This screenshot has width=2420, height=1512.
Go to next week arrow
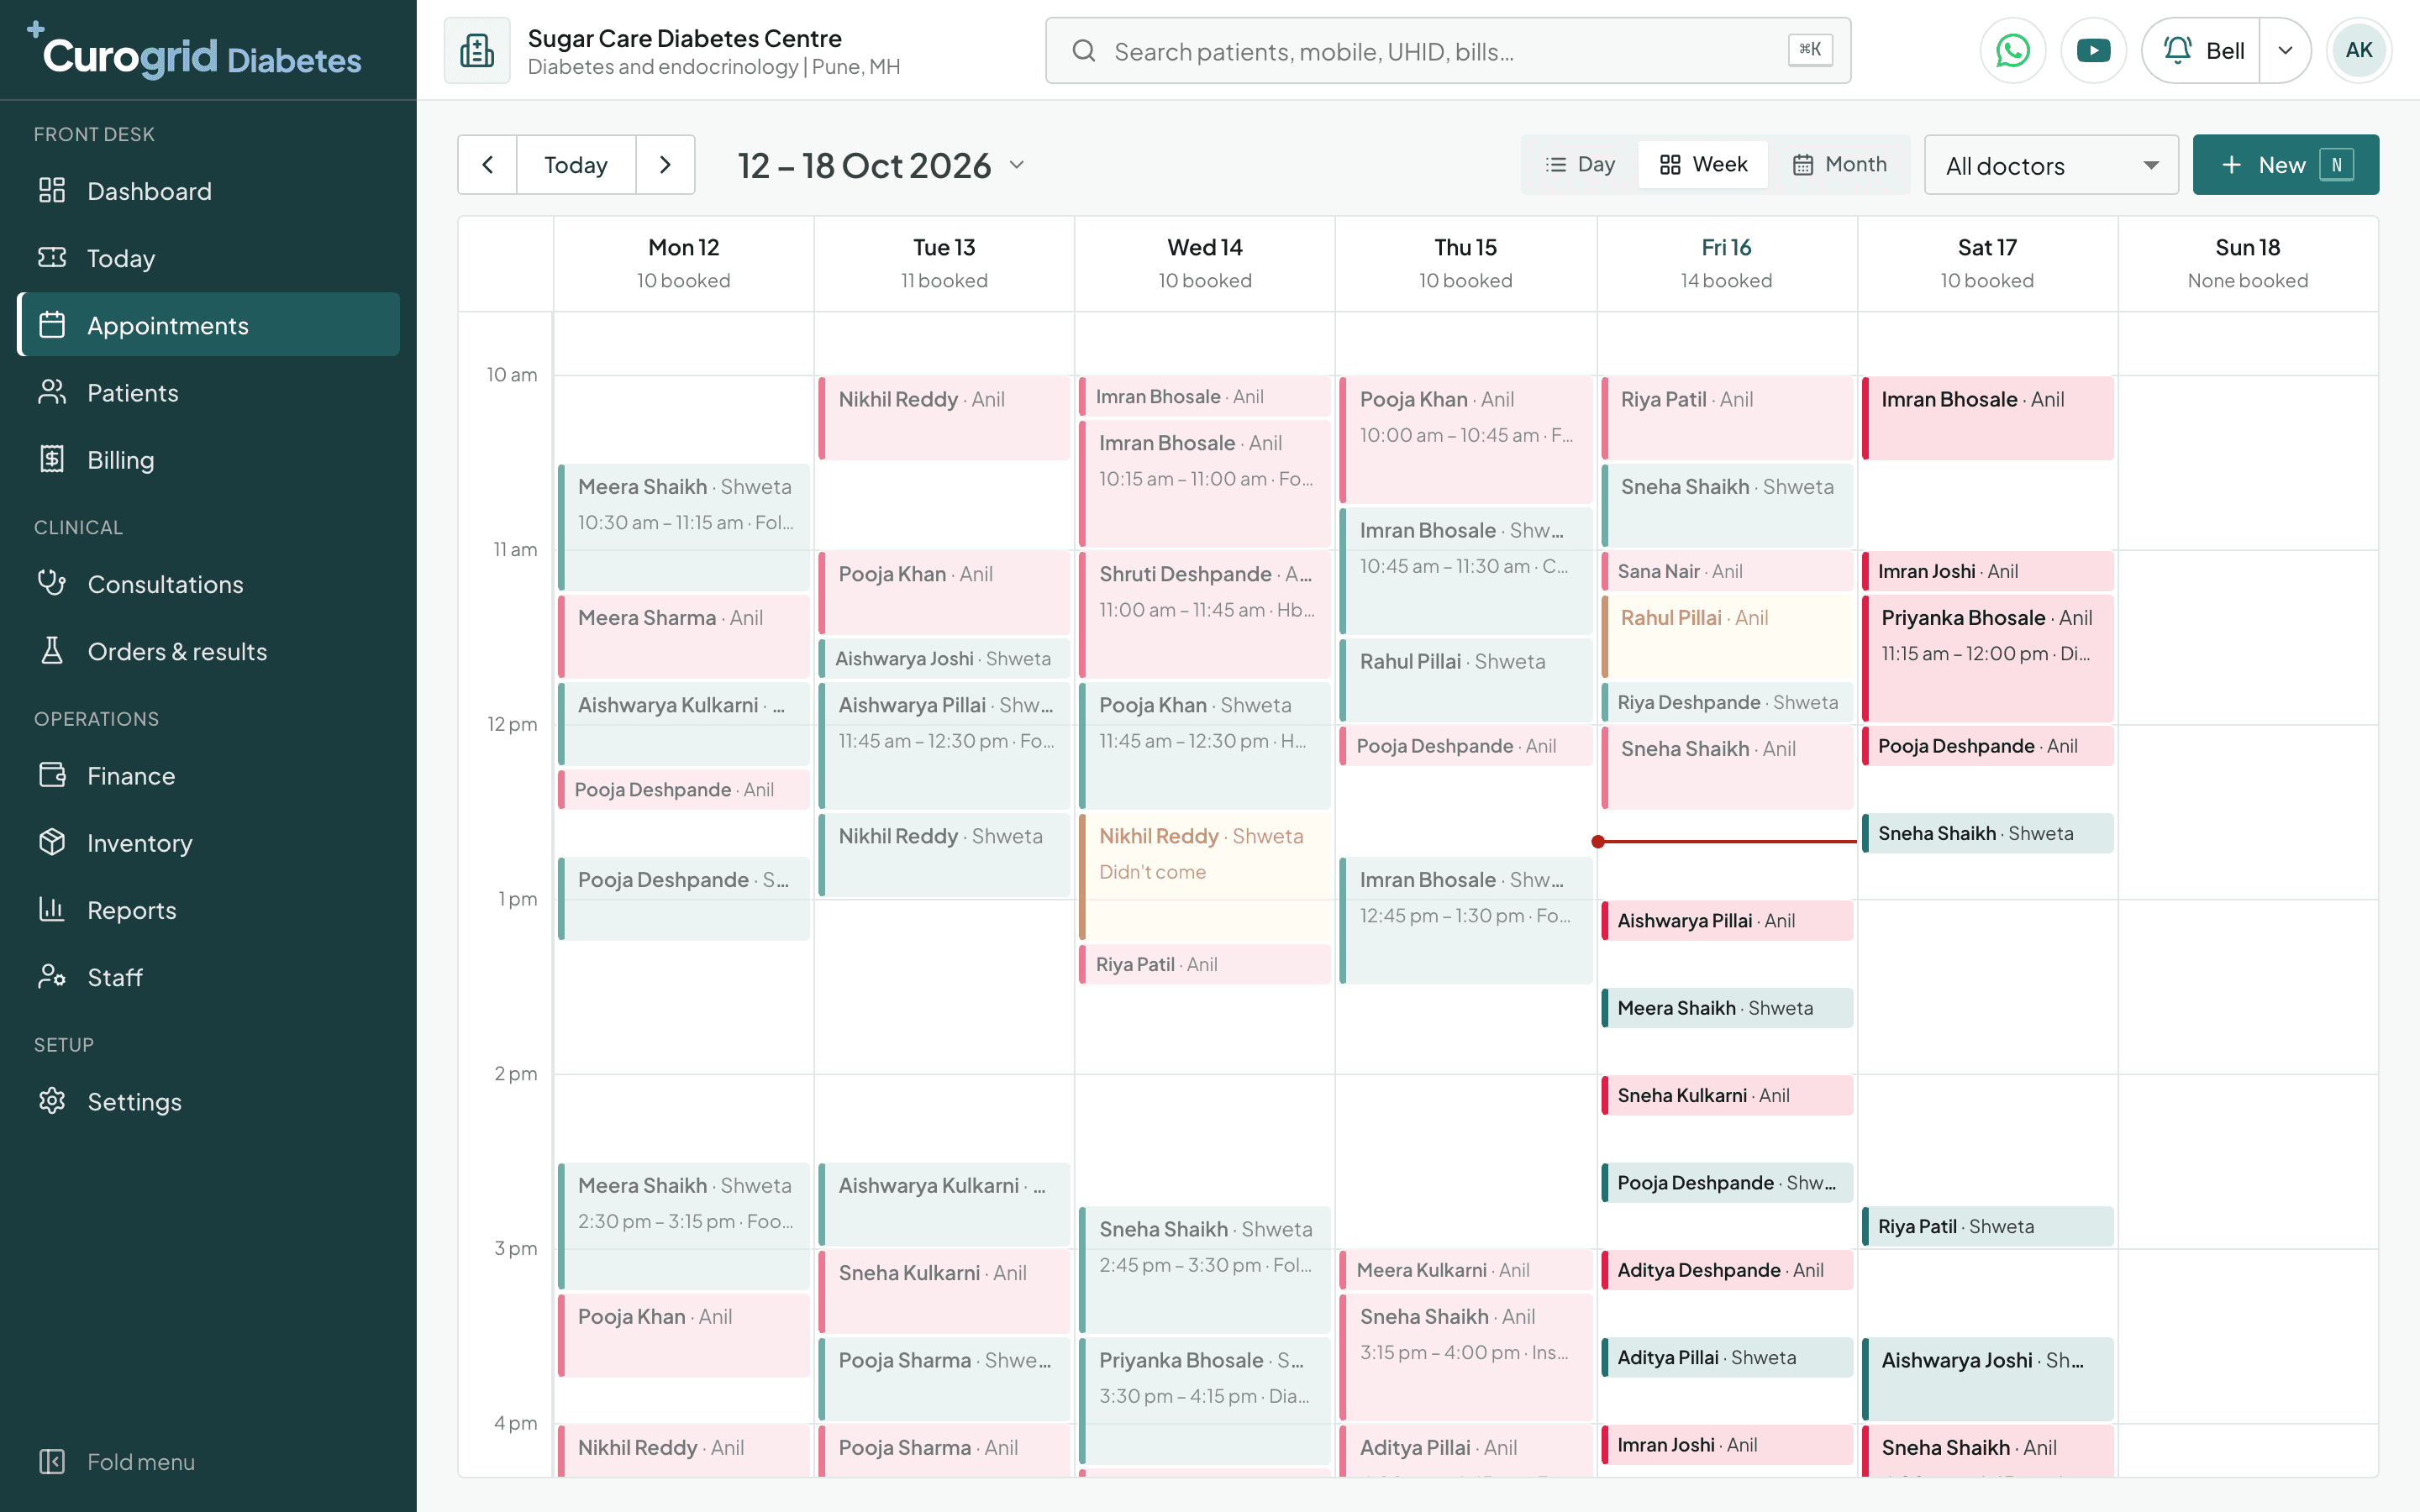[665, 164]
